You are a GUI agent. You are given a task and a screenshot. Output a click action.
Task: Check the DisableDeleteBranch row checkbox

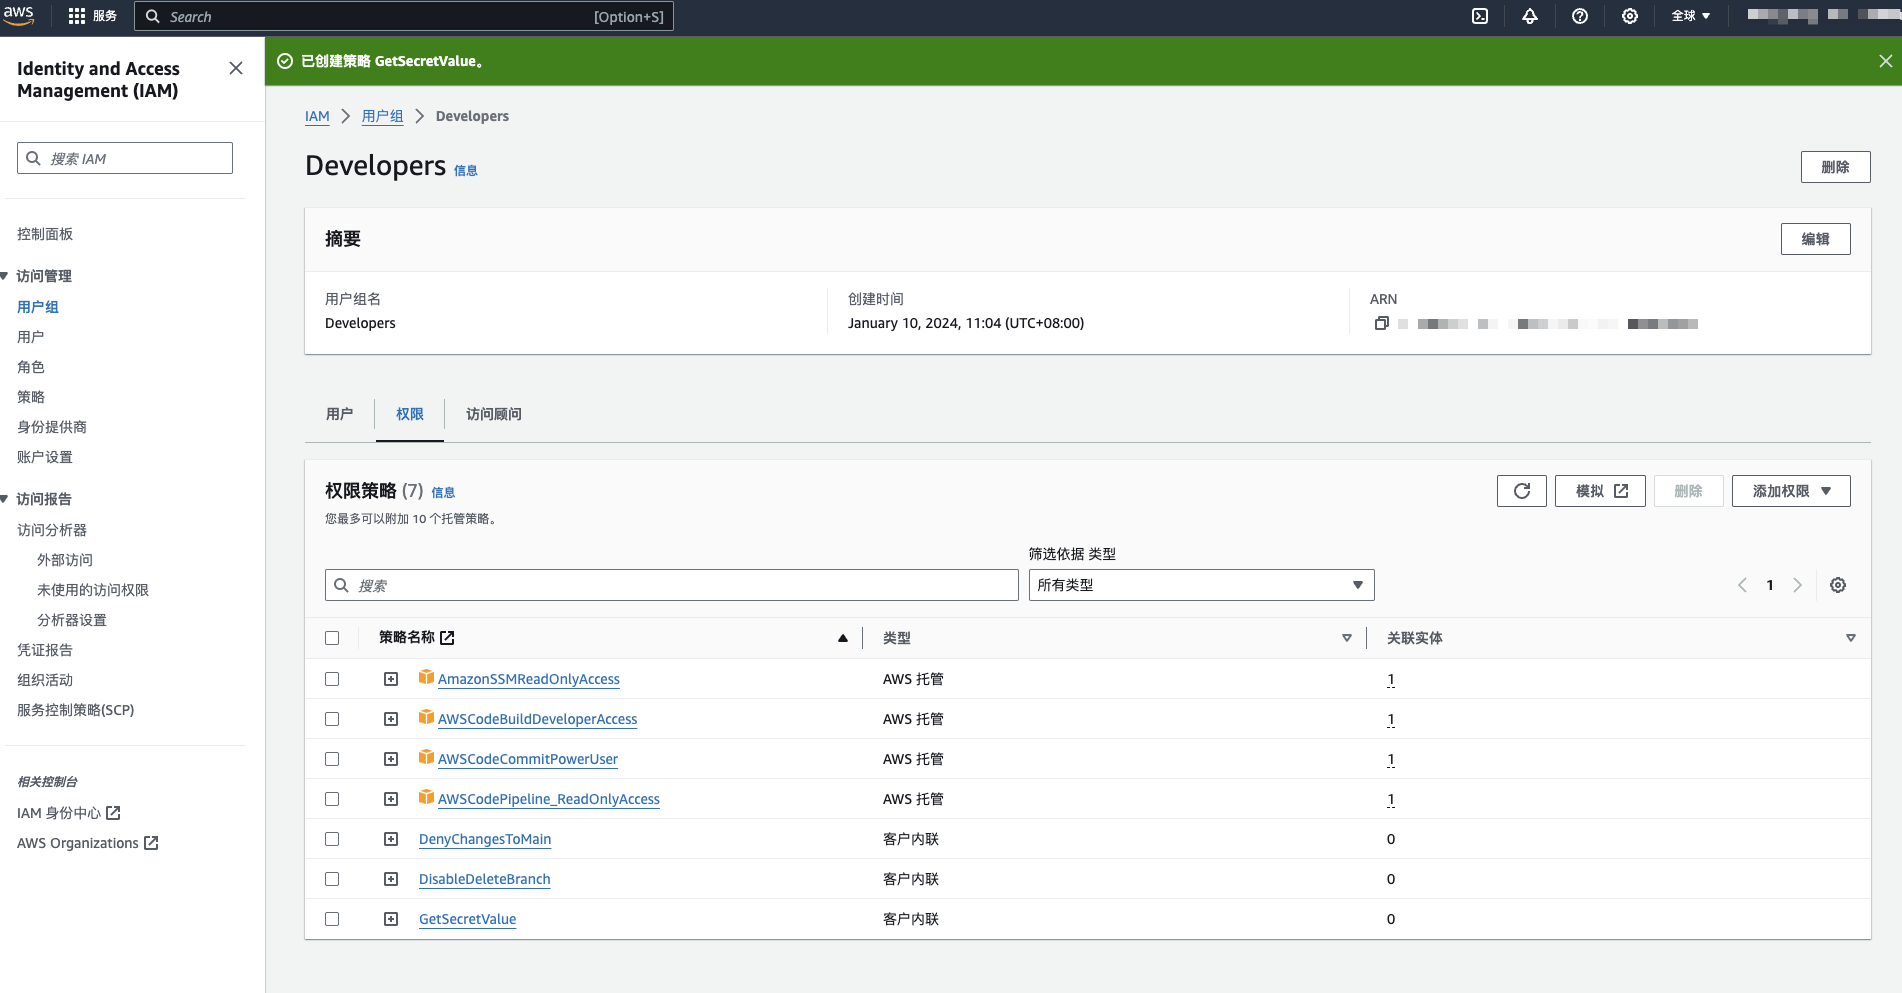click(x=332, y=879)
